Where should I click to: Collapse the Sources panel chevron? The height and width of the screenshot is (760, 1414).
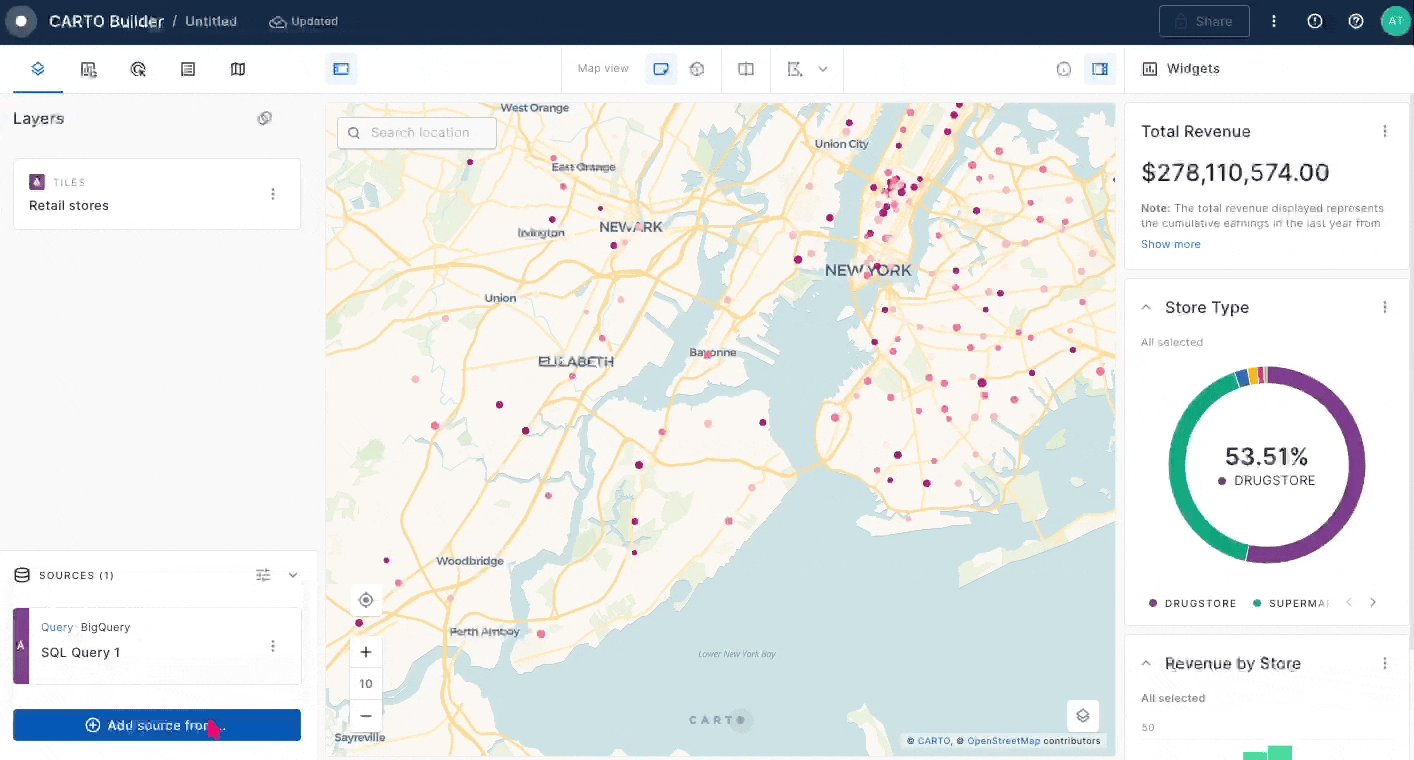[293, 575]
